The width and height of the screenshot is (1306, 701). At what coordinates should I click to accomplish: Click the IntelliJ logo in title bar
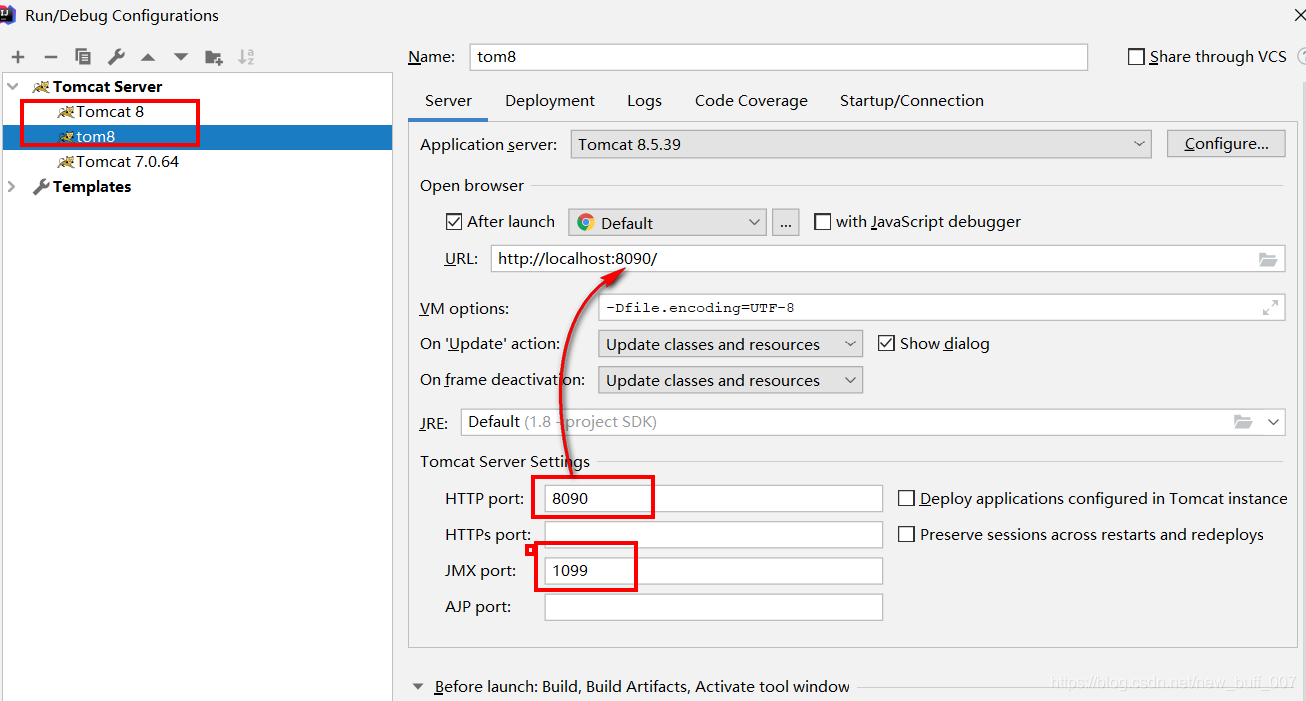[8, 14]
